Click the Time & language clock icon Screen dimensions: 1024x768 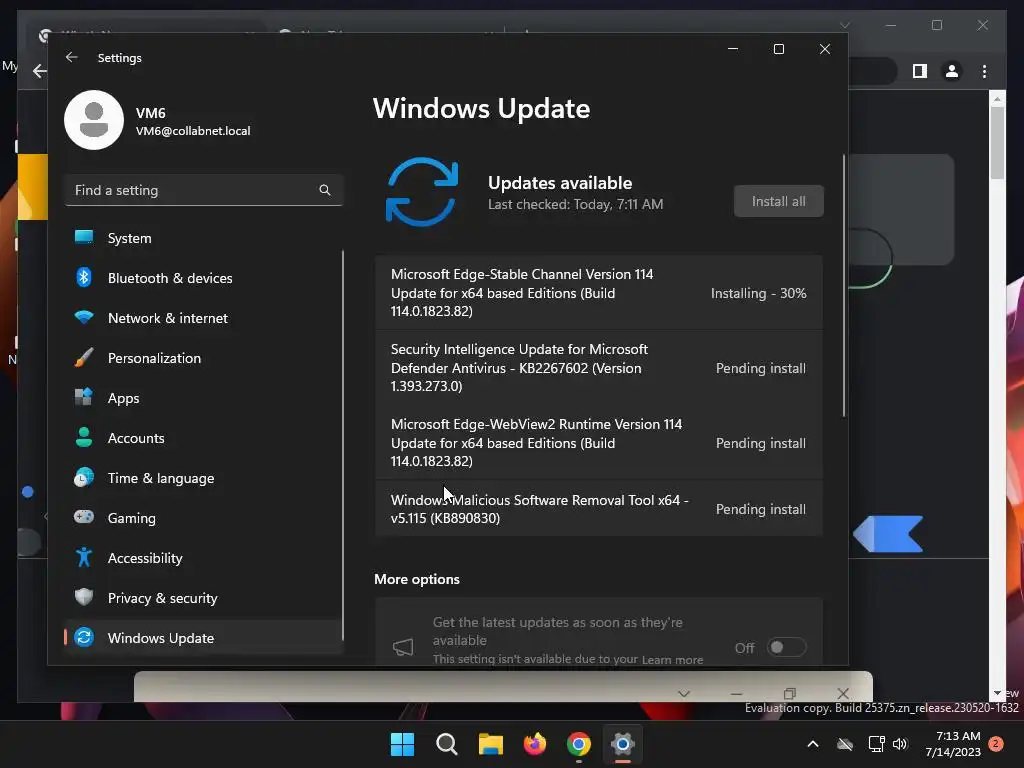(84, 478)
